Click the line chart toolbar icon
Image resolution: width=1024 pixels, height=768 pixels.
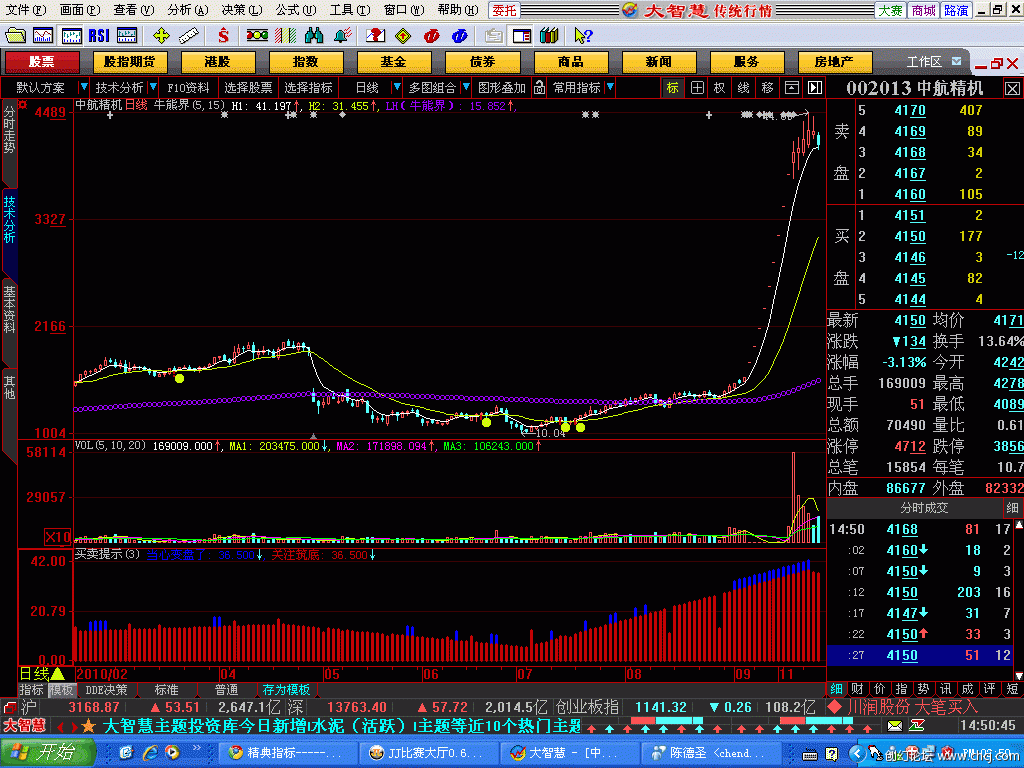coord(43,35)
